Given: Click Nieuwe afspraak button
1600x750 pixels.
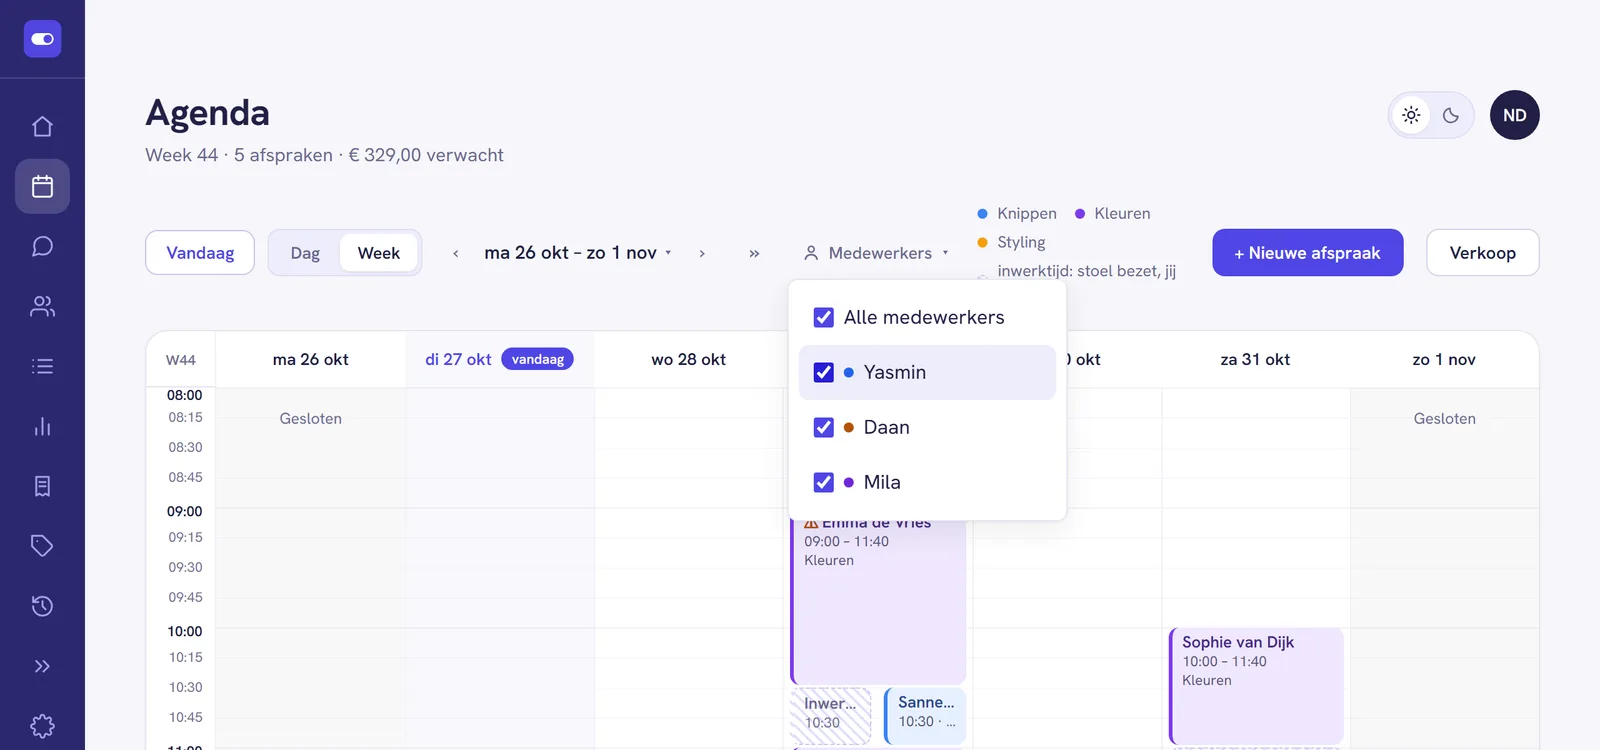Looking at the screenshot, I should 1308,253.
